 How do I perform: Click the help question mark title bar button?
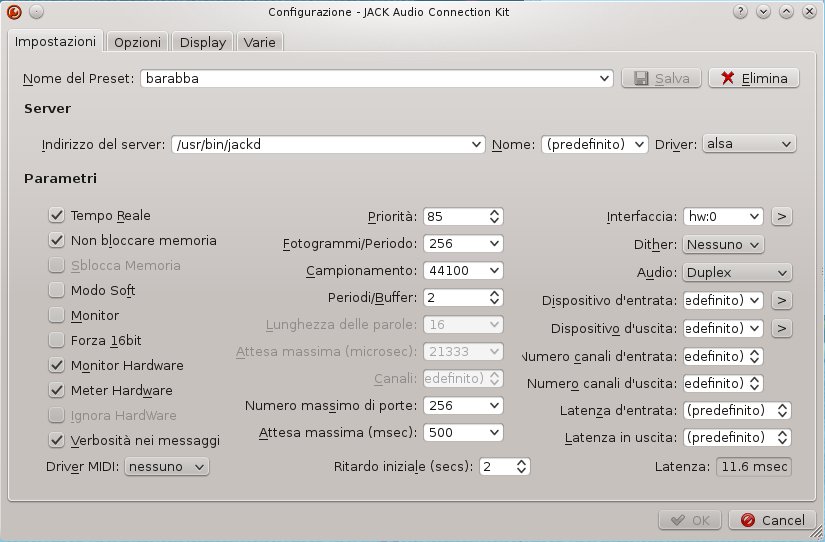point(742,12)
